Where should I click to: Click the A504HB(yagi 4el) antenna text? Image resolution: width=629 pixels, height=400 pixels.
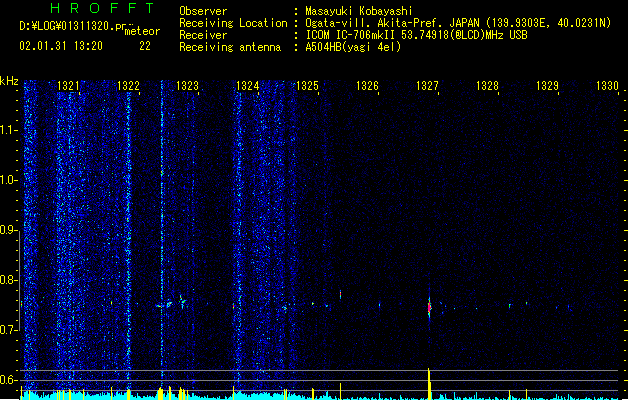tap(353, 47)
